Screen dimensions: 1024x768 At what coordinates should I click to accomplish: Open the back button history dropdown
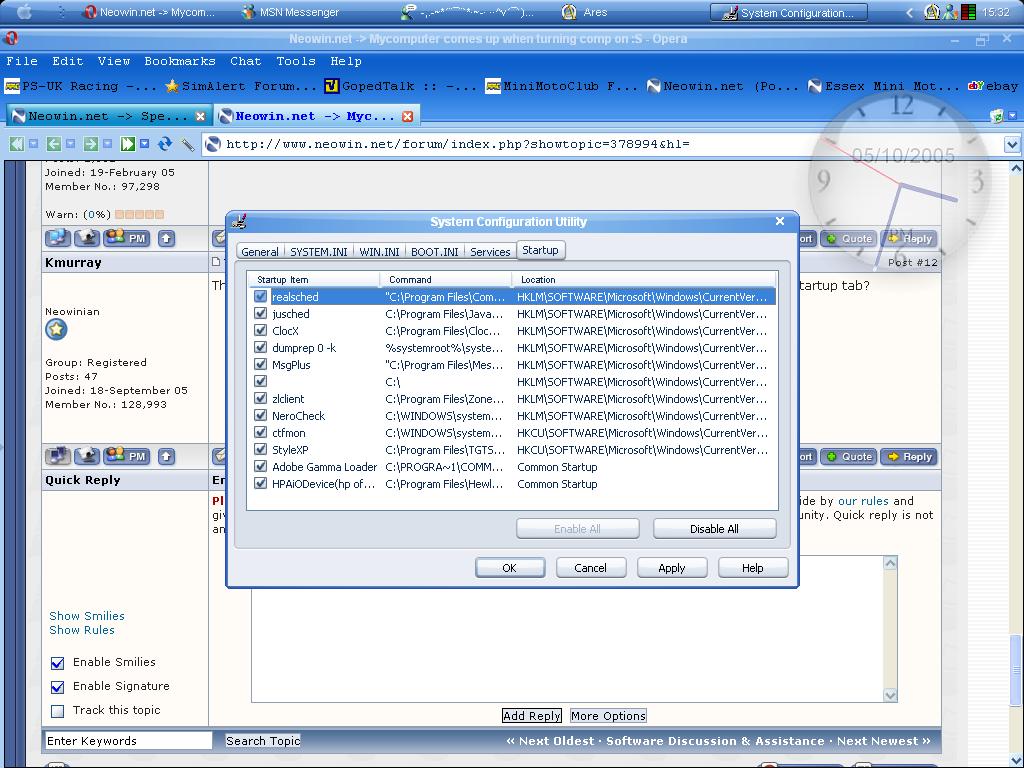pyautogui.click(x=70, y=143)
